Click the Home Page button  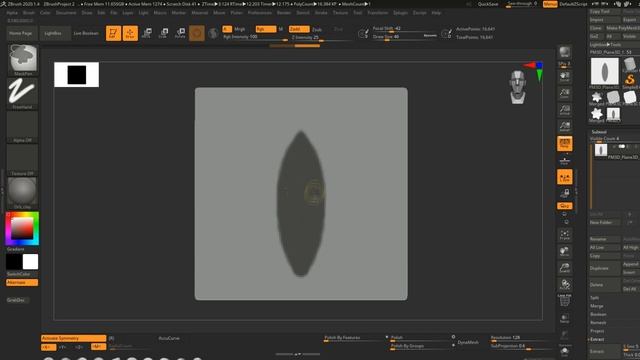pyautogui.click(x=21, y=33)
